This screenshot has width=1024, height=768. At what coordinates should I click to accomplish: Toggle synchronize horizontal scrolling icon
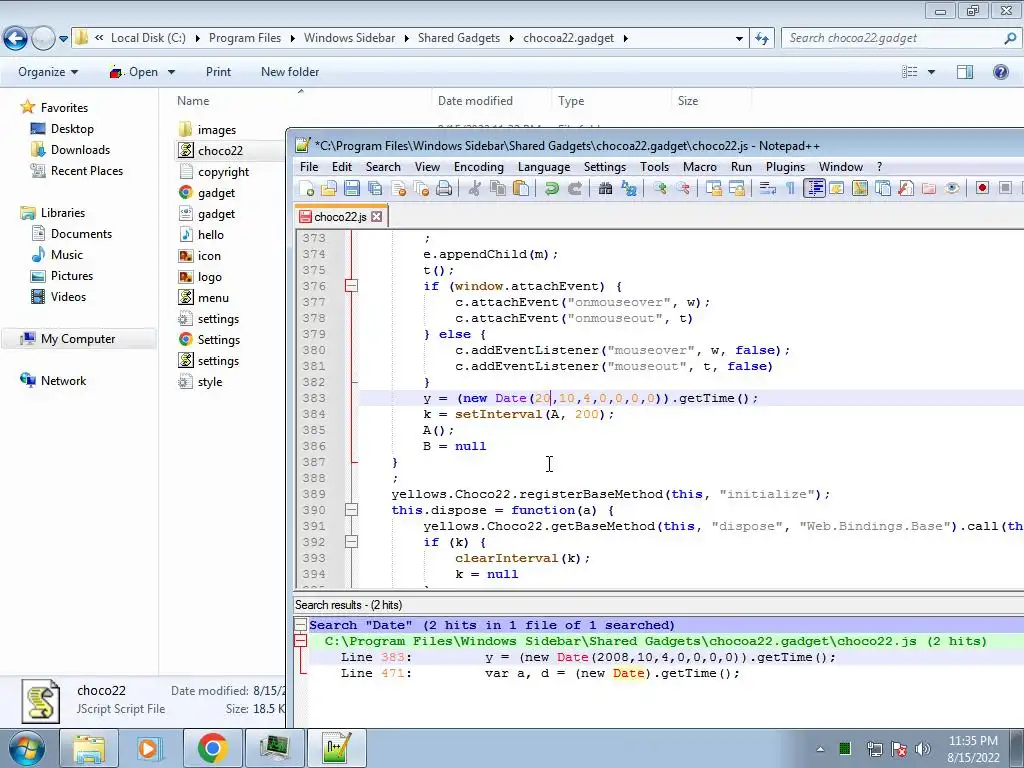pyautogui.click(x=737, y=189)
